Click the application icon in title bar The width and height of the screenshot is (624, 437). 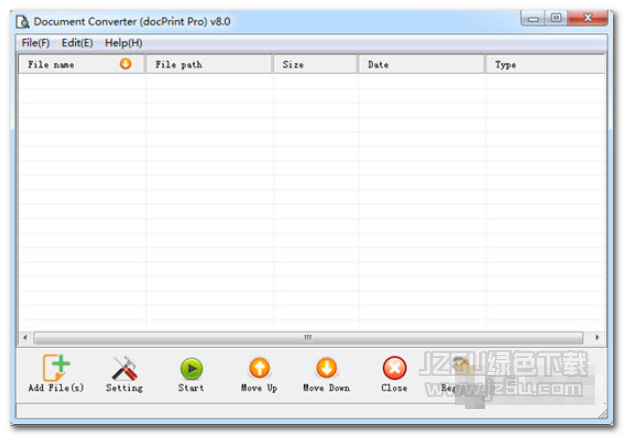22,21
